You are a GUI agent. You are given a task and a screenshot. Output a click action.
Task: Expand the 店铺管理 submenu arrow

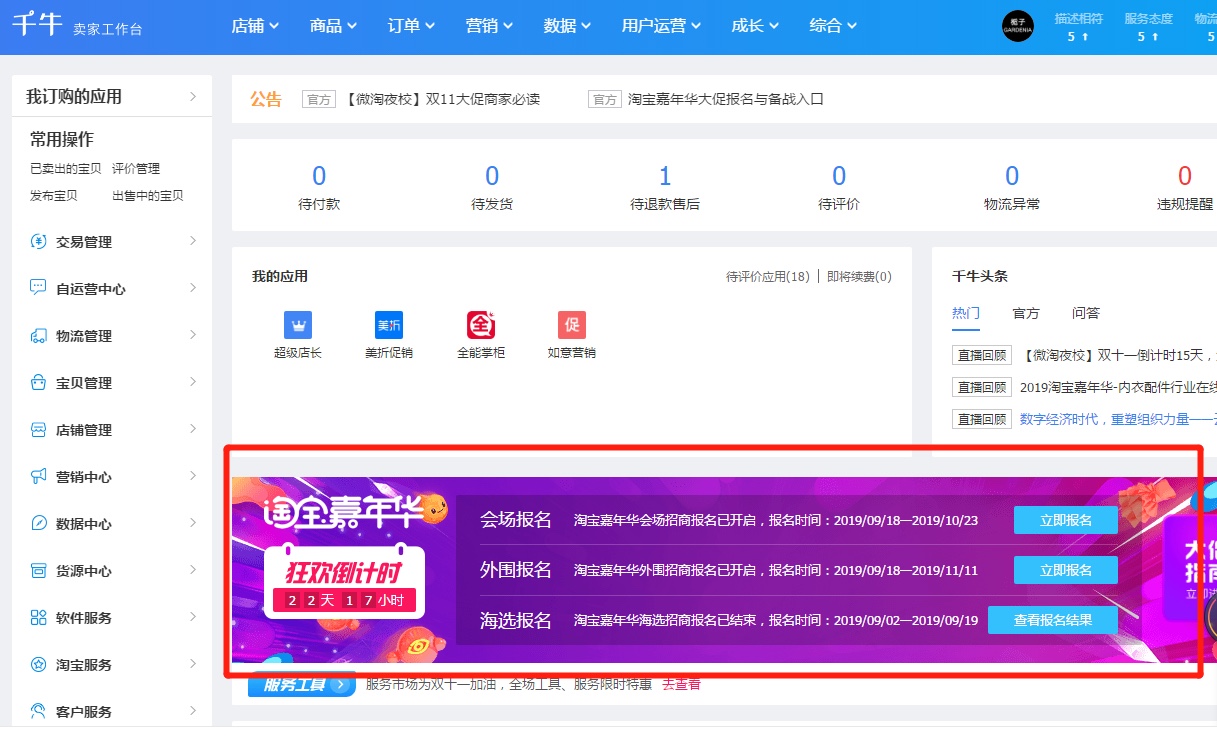[193, 429]
